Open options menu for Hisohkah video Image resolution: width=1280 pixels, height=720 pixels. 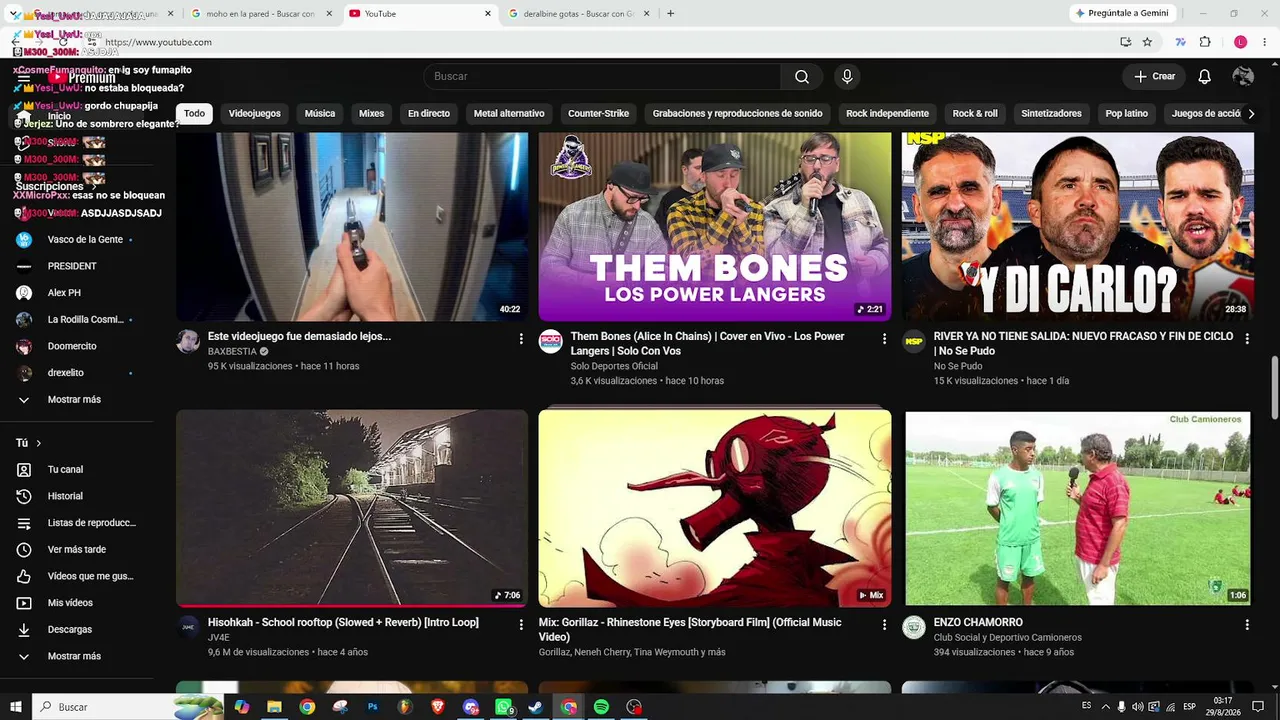pos(521,625)
